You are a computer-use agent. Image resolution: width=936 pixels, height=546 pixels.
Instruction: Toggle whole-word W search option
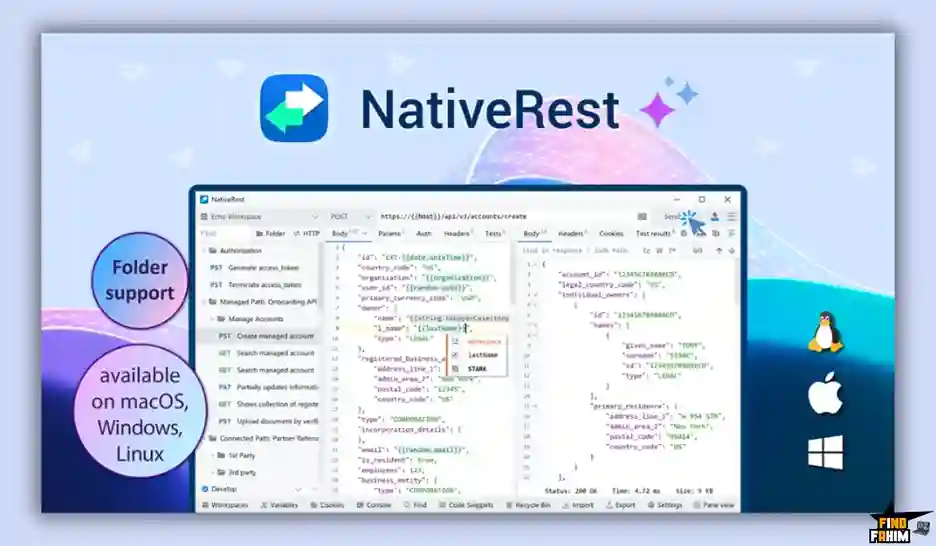659,251
